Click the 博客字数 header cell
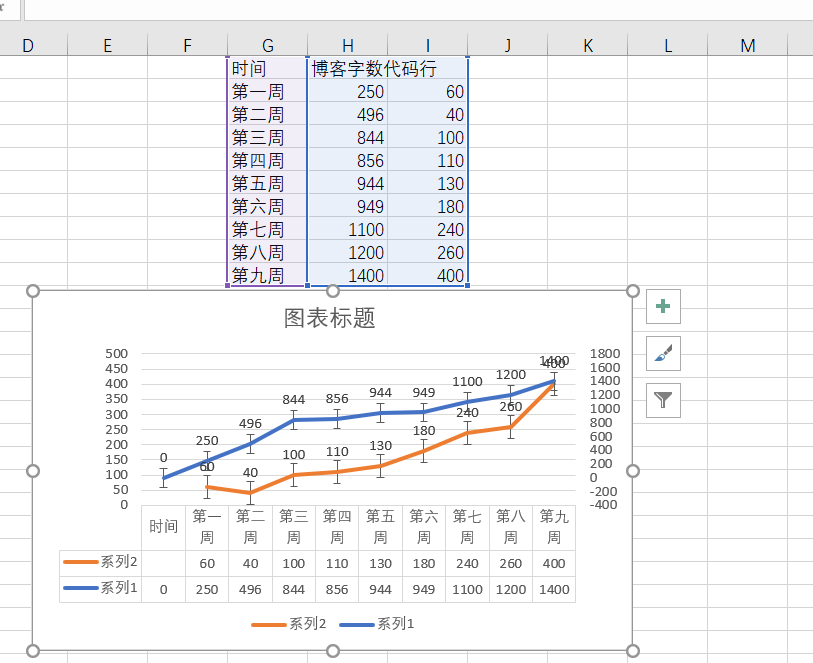The height and width of the screenshot is (663, 813). (x=347, y=68)
